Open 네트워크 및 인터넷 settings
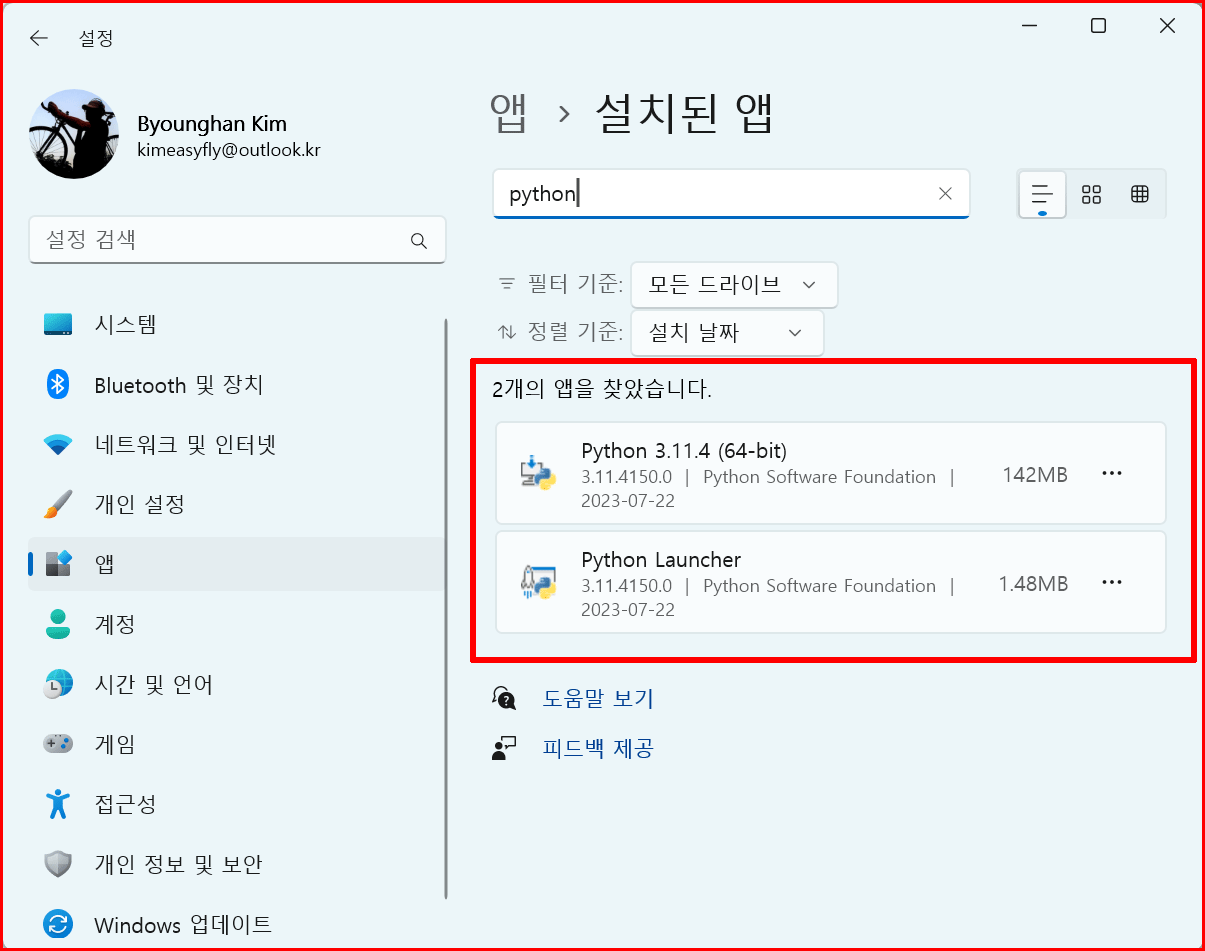Image resolution: width=1205 pixels, height=951 pixels. [236, 445]
